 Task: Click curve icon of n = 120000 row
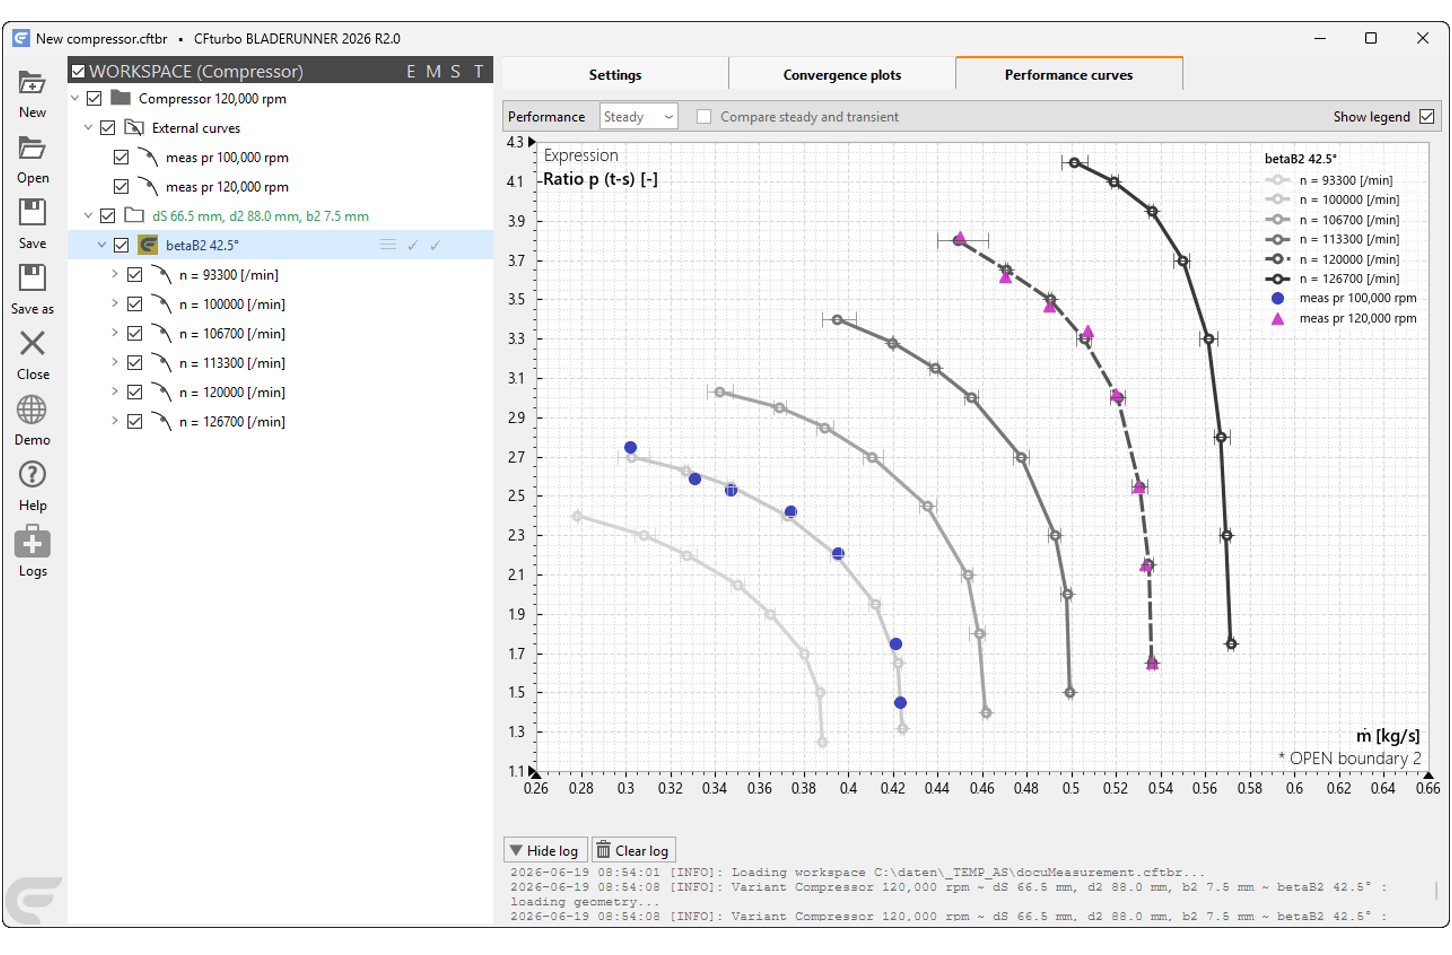pyautogui.click(x=161, y=392)
